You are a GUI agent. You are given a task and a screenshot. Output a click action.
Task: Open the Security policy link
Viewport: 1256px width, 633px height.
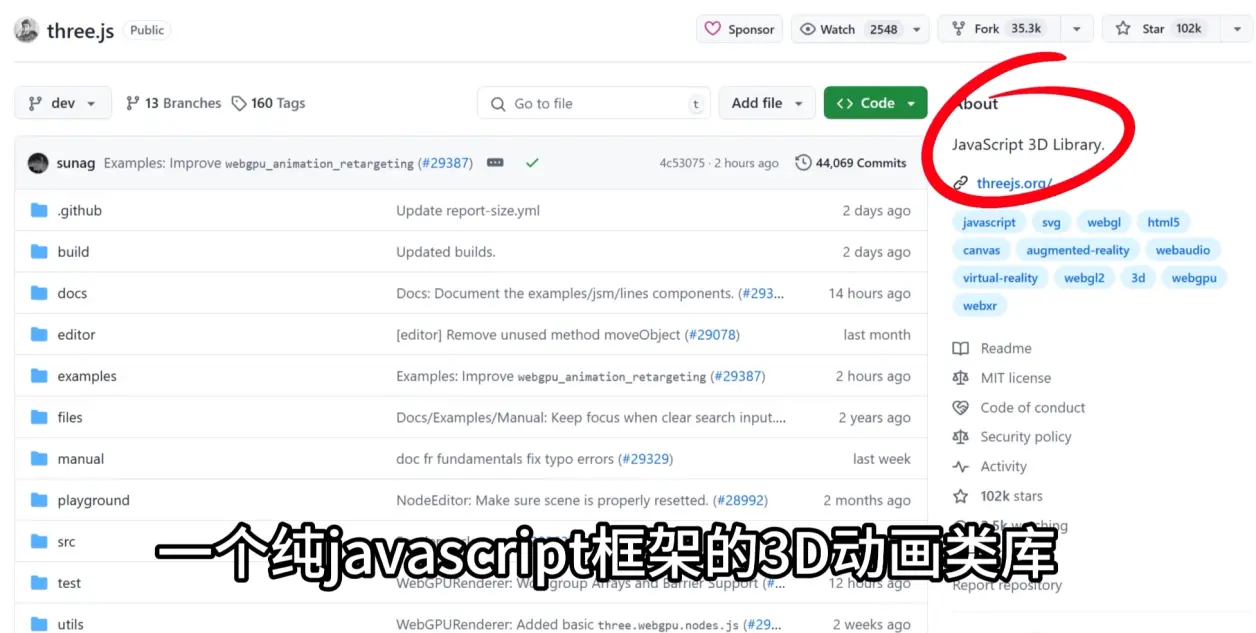1026,437
